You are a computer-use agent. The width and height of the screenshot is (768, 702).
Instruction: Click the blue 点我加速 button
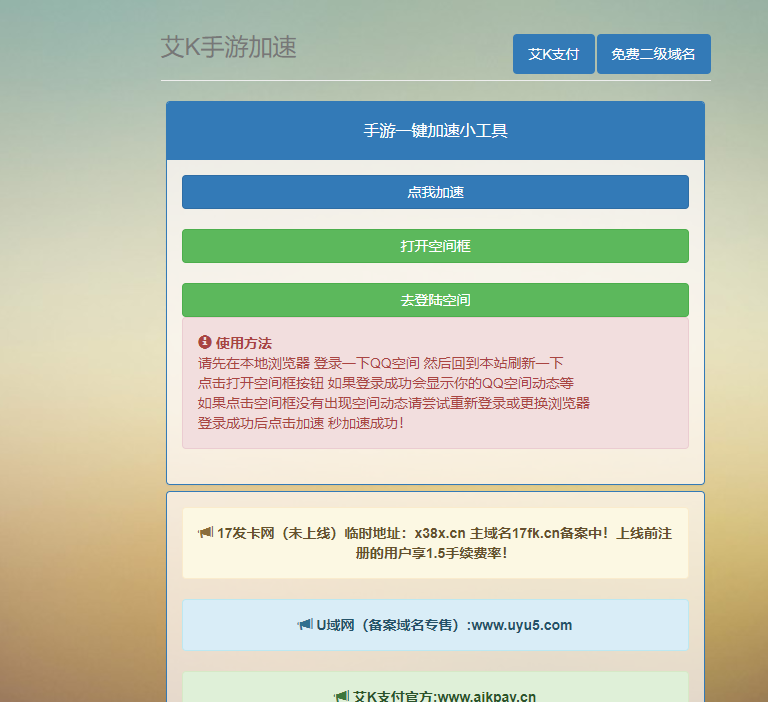[435, 192]
